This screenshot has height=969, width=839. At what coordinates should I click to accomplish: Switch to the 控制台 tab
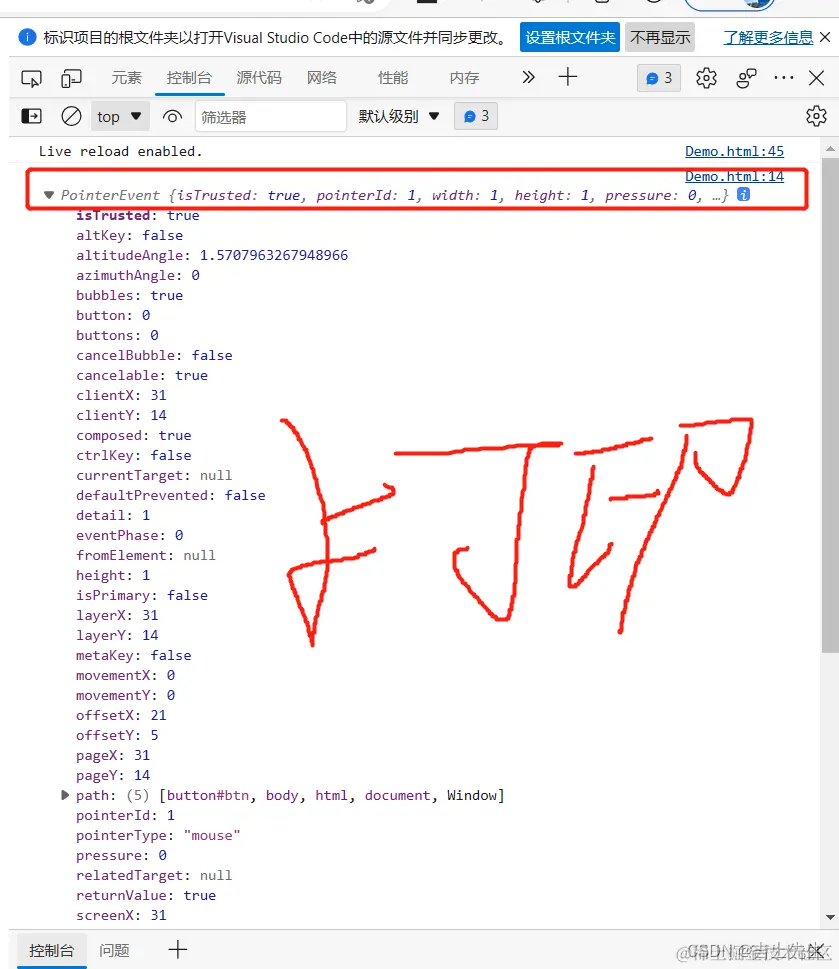coord(189,78)
